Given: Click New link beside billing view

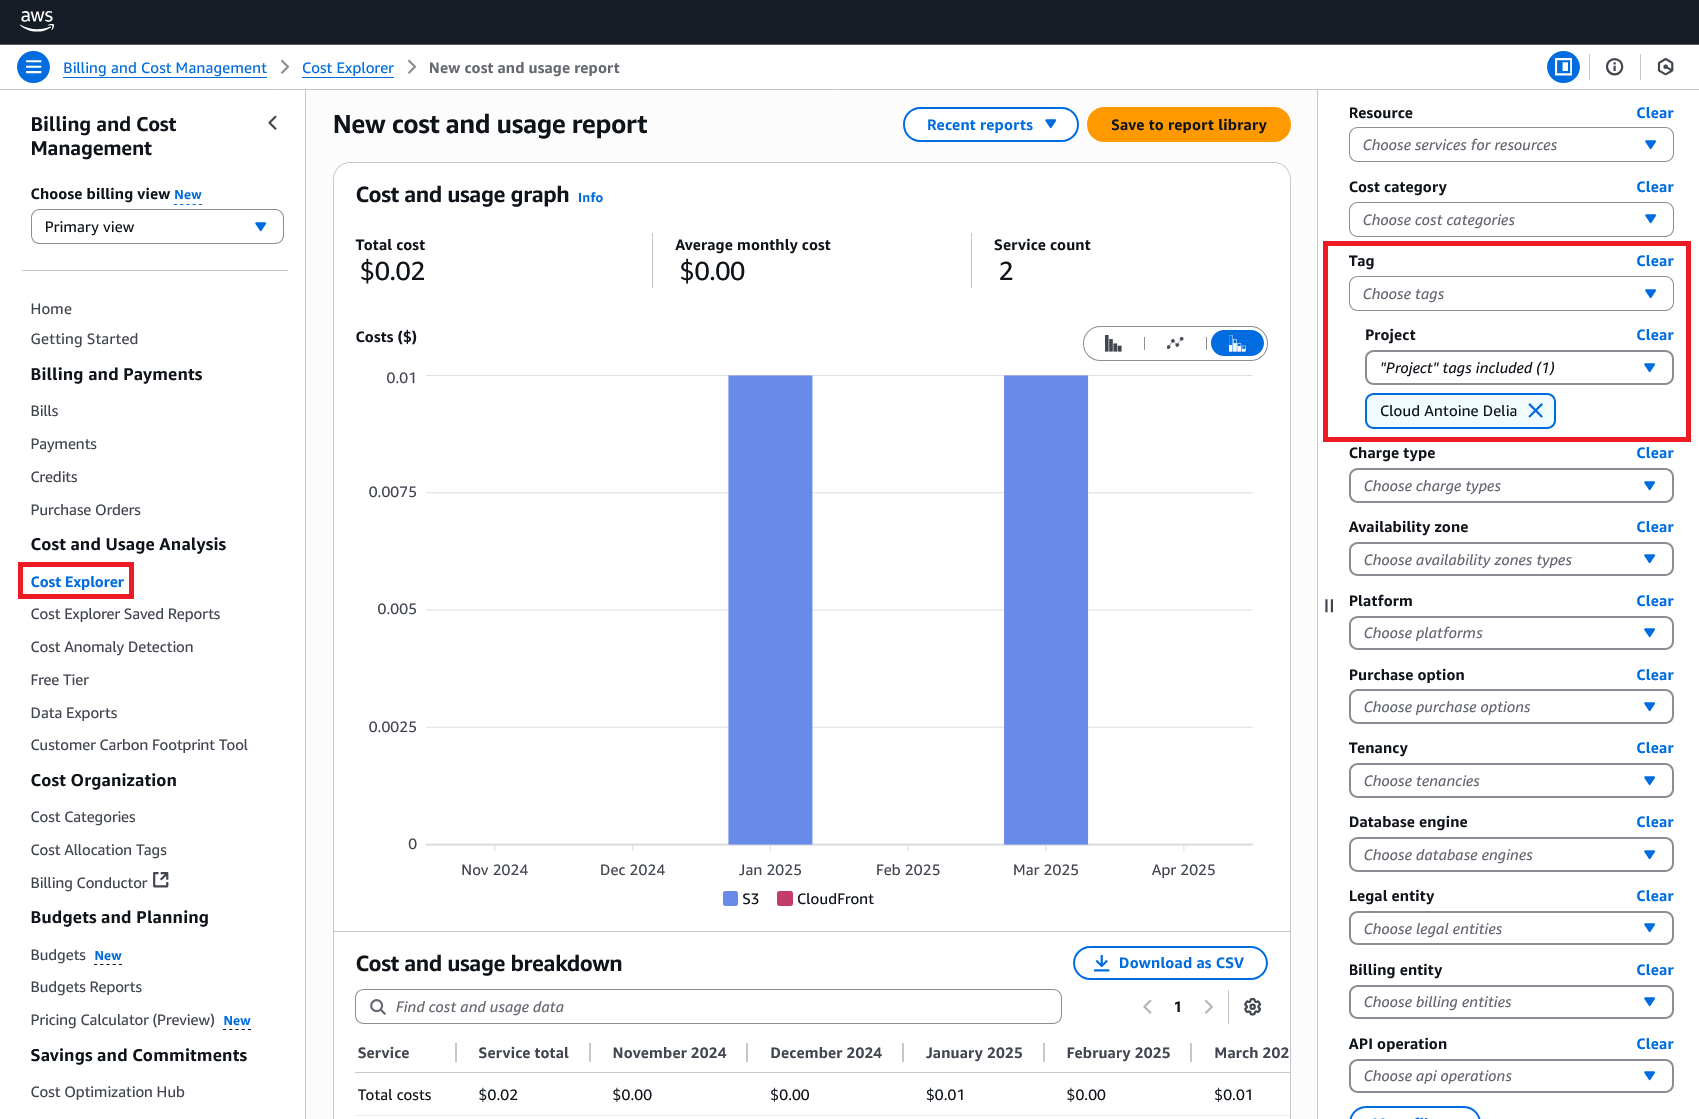Looking at the screenshot, I should (188, 195).
